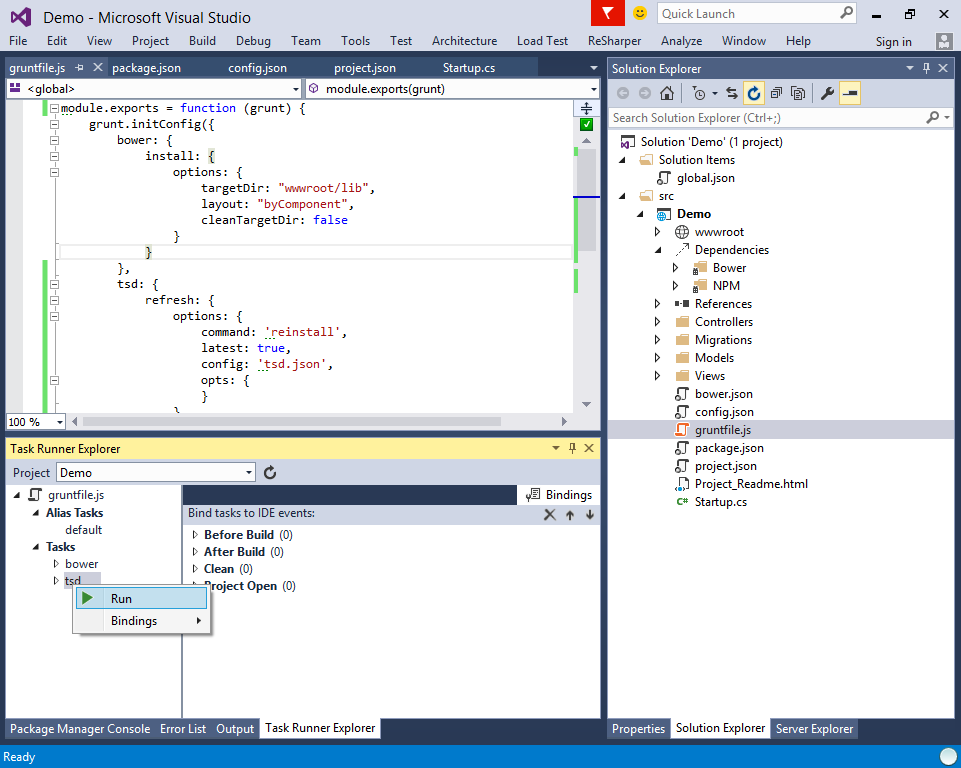The width and height of the screenshot is (961, 768).
Task: Switch to Startup.cs tab
Action: coord(469,68)
